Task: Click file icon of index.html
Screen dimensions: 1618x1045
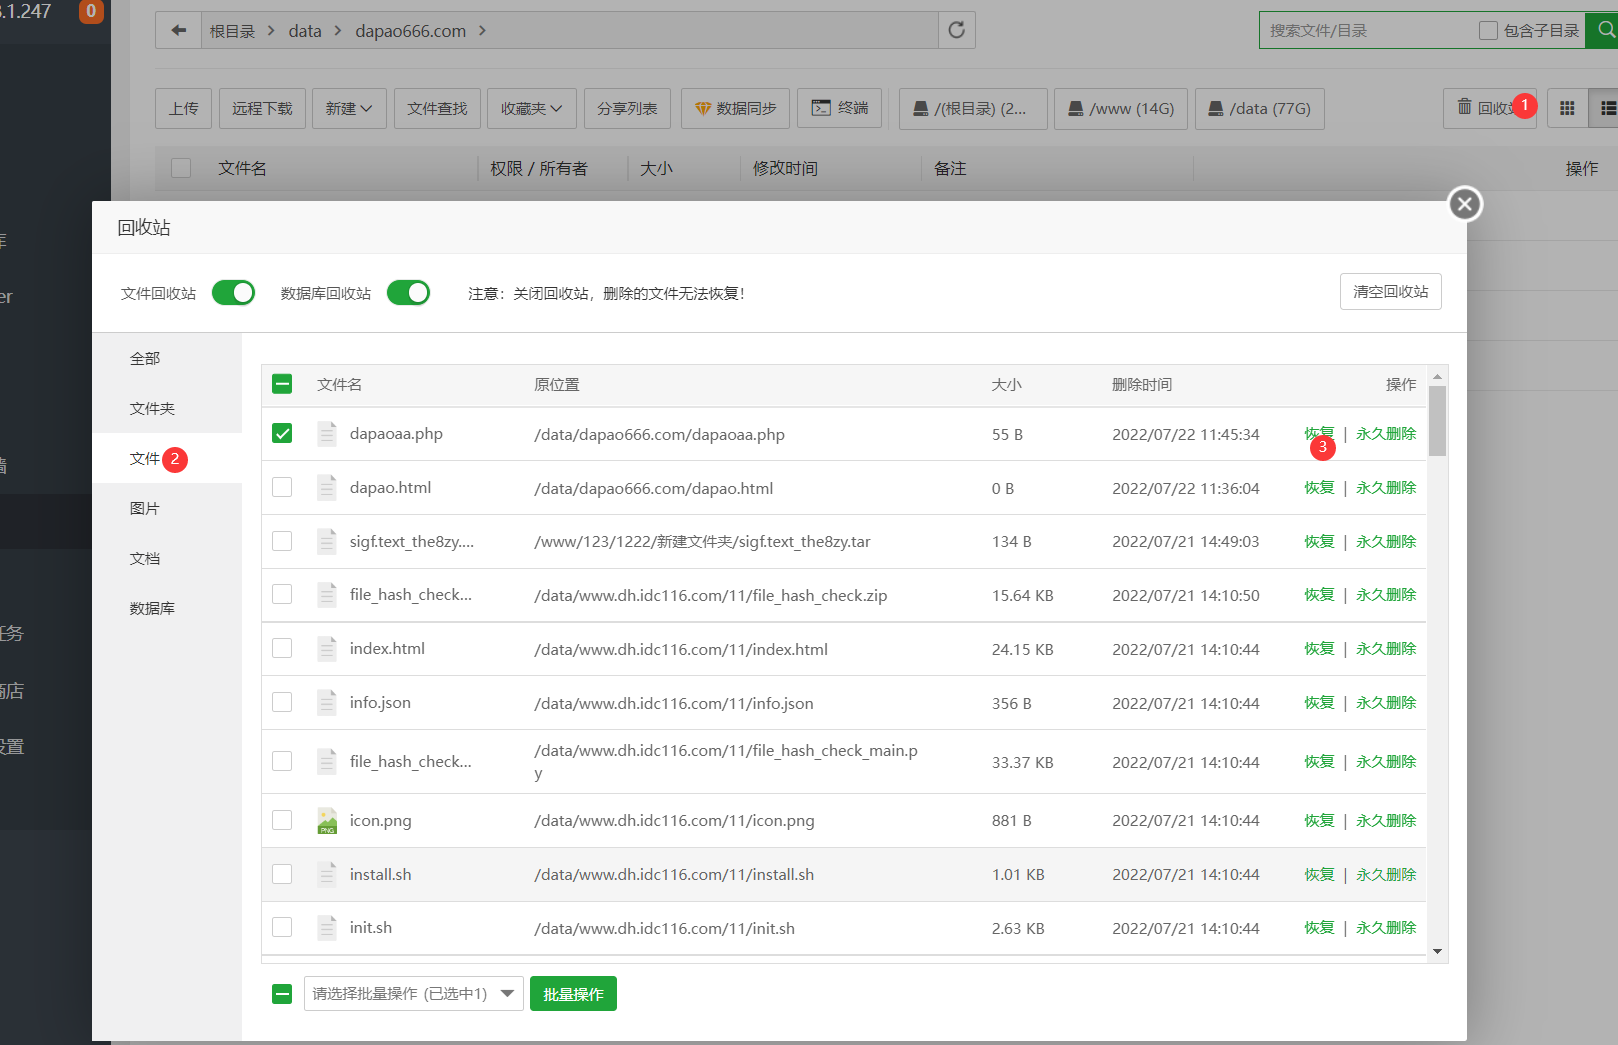Action: [x=327, y=649]
